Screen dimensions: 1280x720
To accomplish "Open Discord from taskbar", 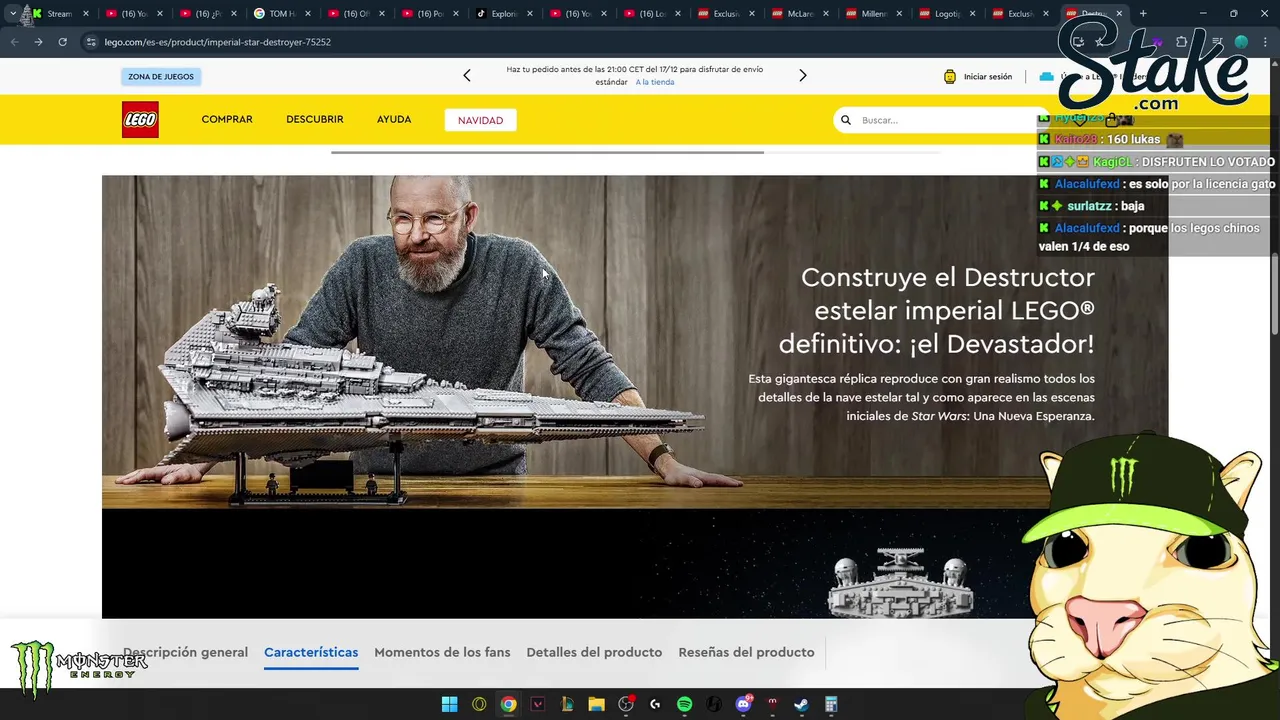I will 743,704.
